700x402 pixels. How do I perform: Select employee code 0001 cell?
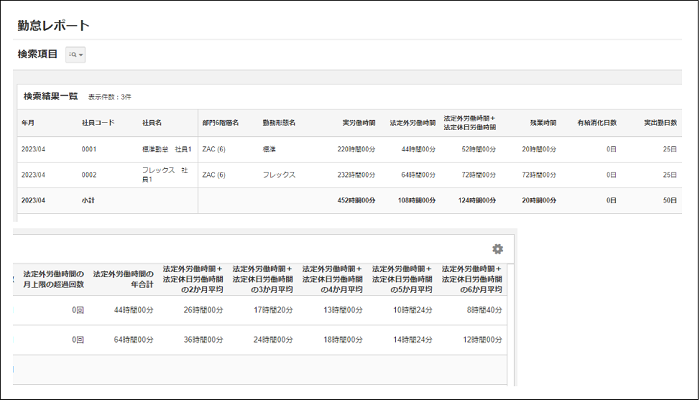click(x=89, y=148)
